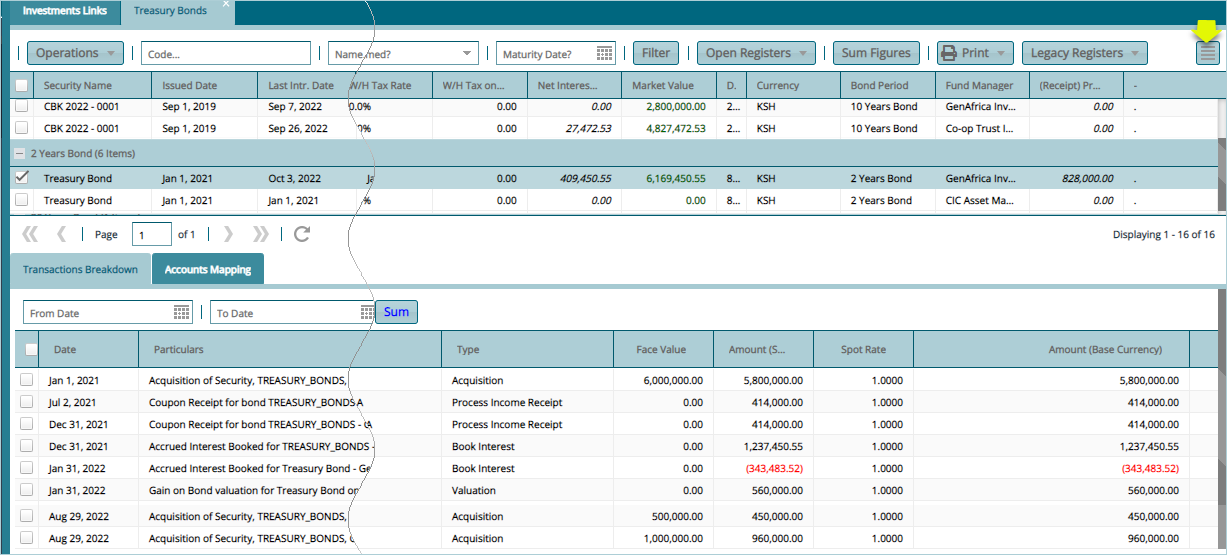
Task: Click the Sum Figures button
Action: tap(876, 53)
